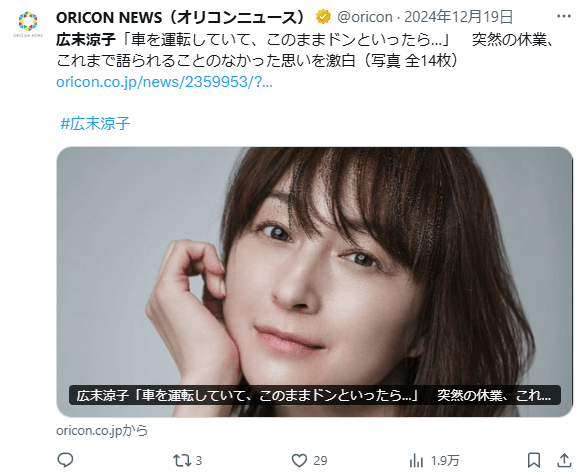Image resolution: width=583 pixels, height=475 pixels.
Task: Open the @oricon handle
Action: [365, 17]
